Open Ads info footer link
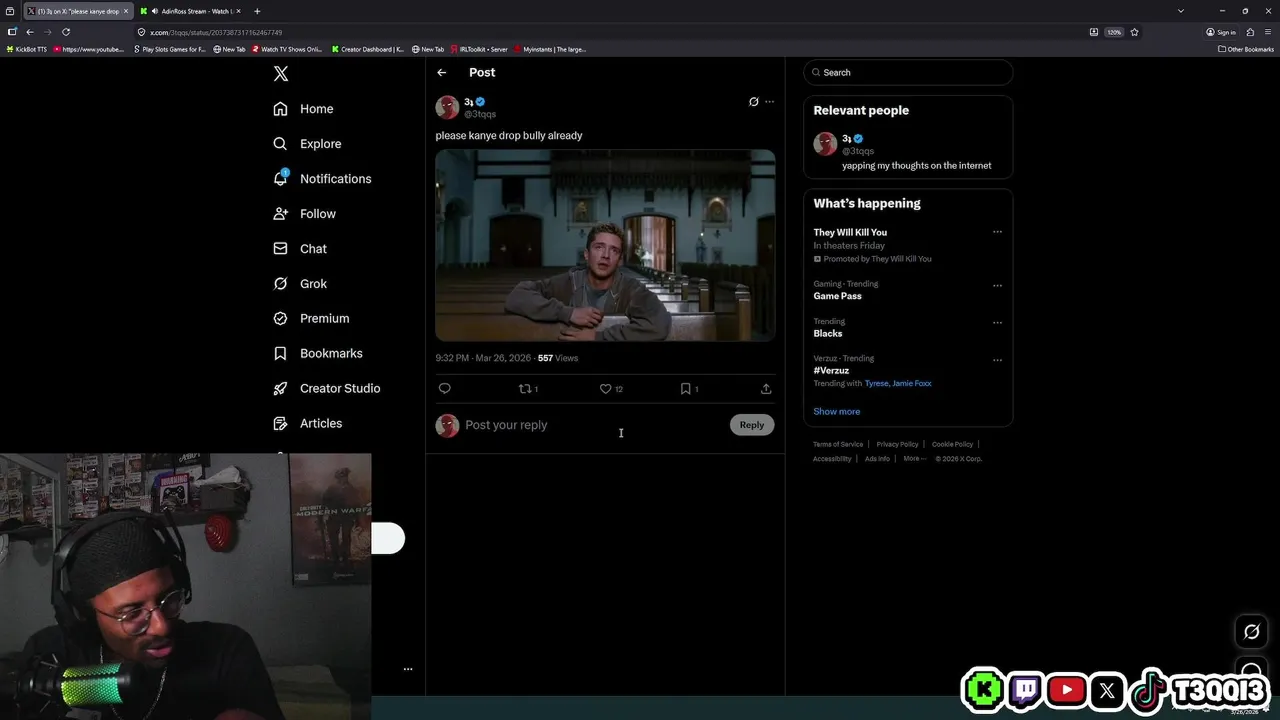Screen dimensions: 1280x720 click(x=877, y=459)
